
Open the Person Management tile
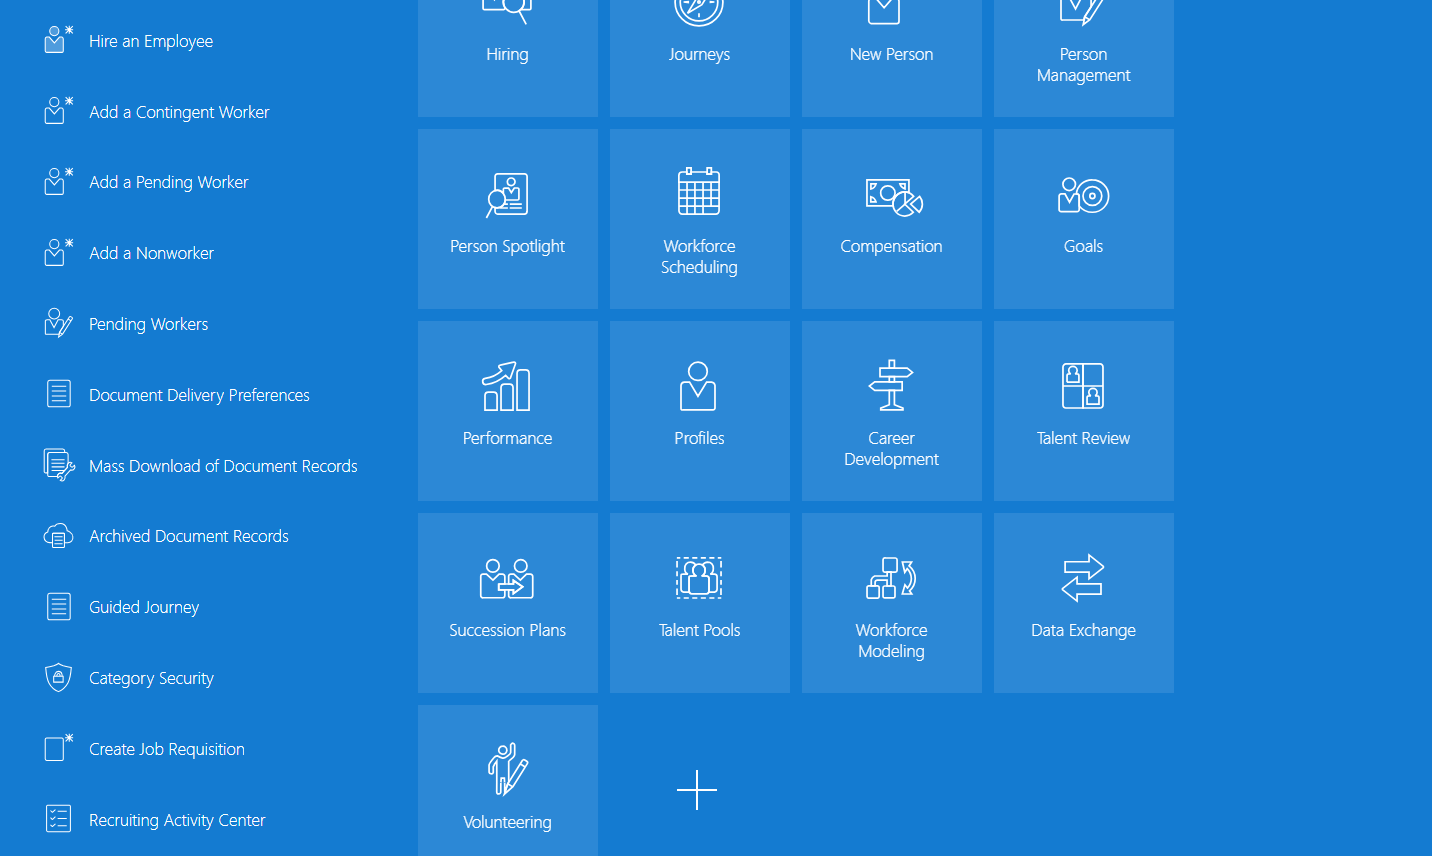pos(1084,58)
